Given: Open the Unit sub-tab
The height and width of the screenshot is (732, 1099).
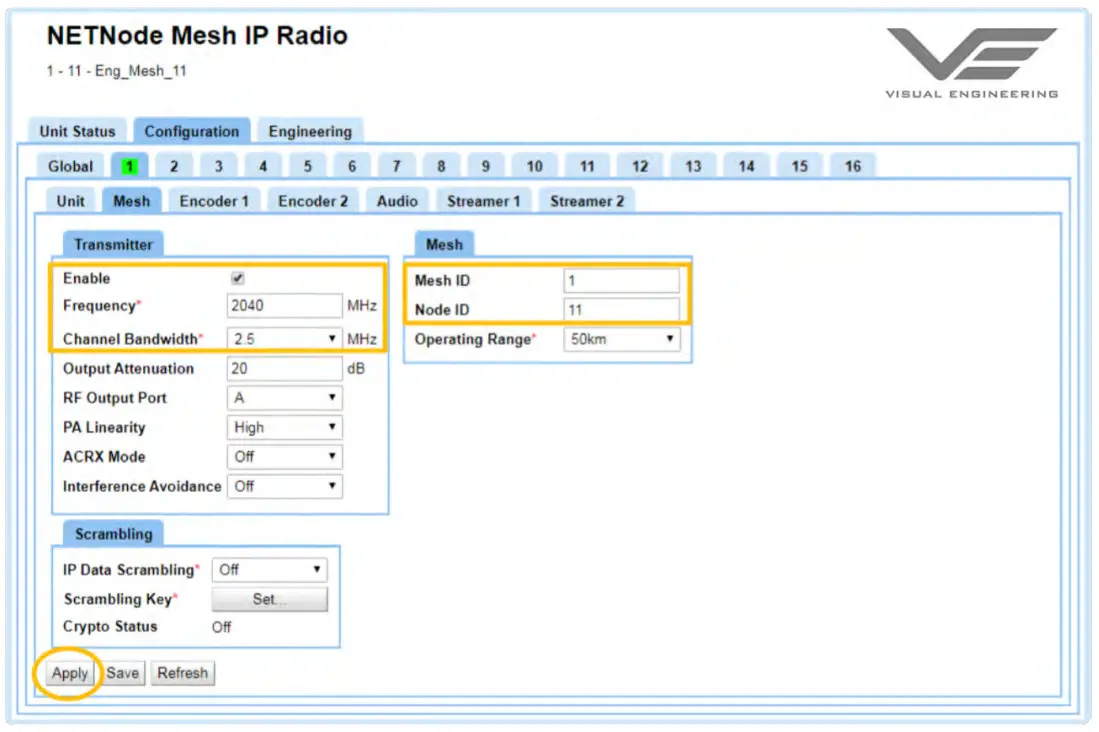Looking at the screenshot, I should point(70,201).
